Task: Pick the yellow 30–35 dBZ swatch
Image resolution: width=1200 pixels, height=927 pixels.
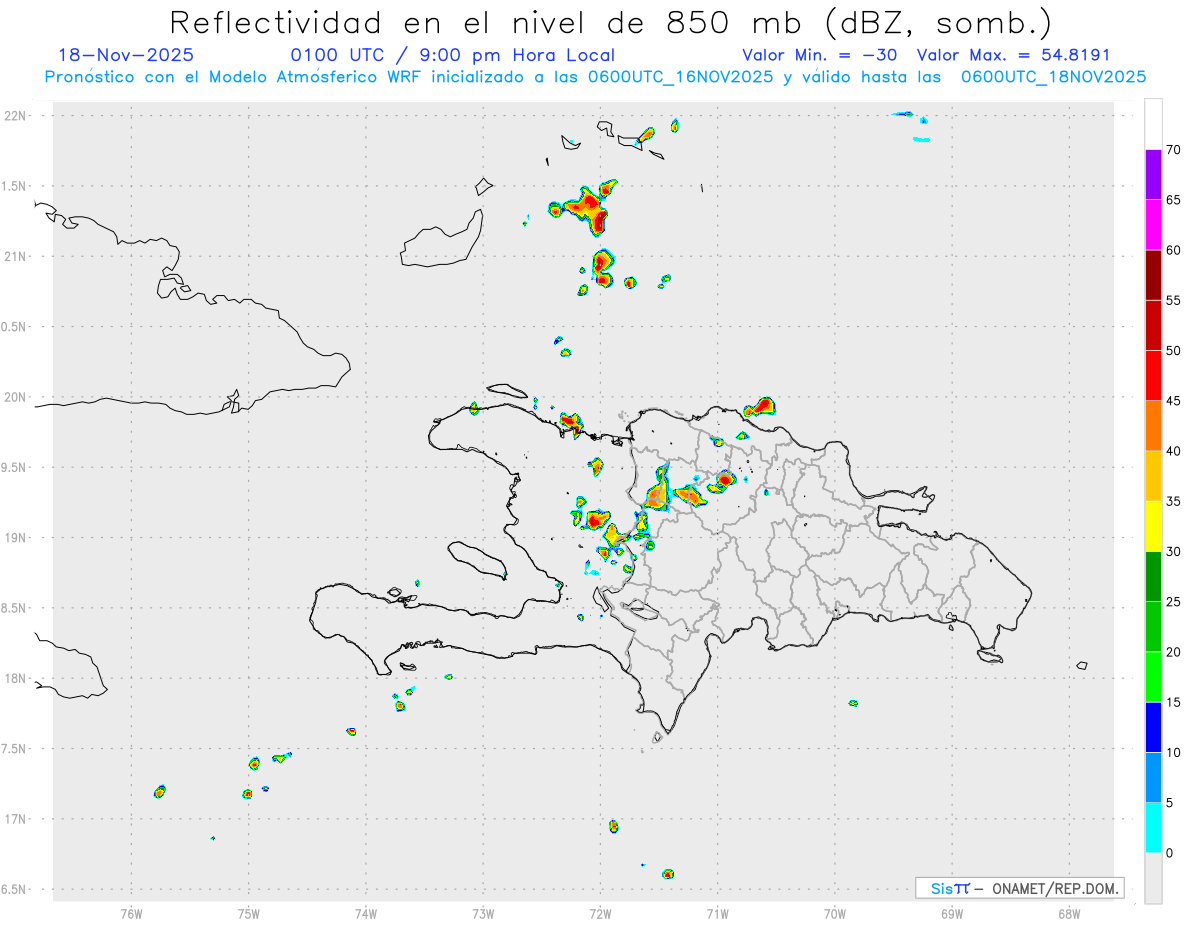Action: pos(1153,526)
